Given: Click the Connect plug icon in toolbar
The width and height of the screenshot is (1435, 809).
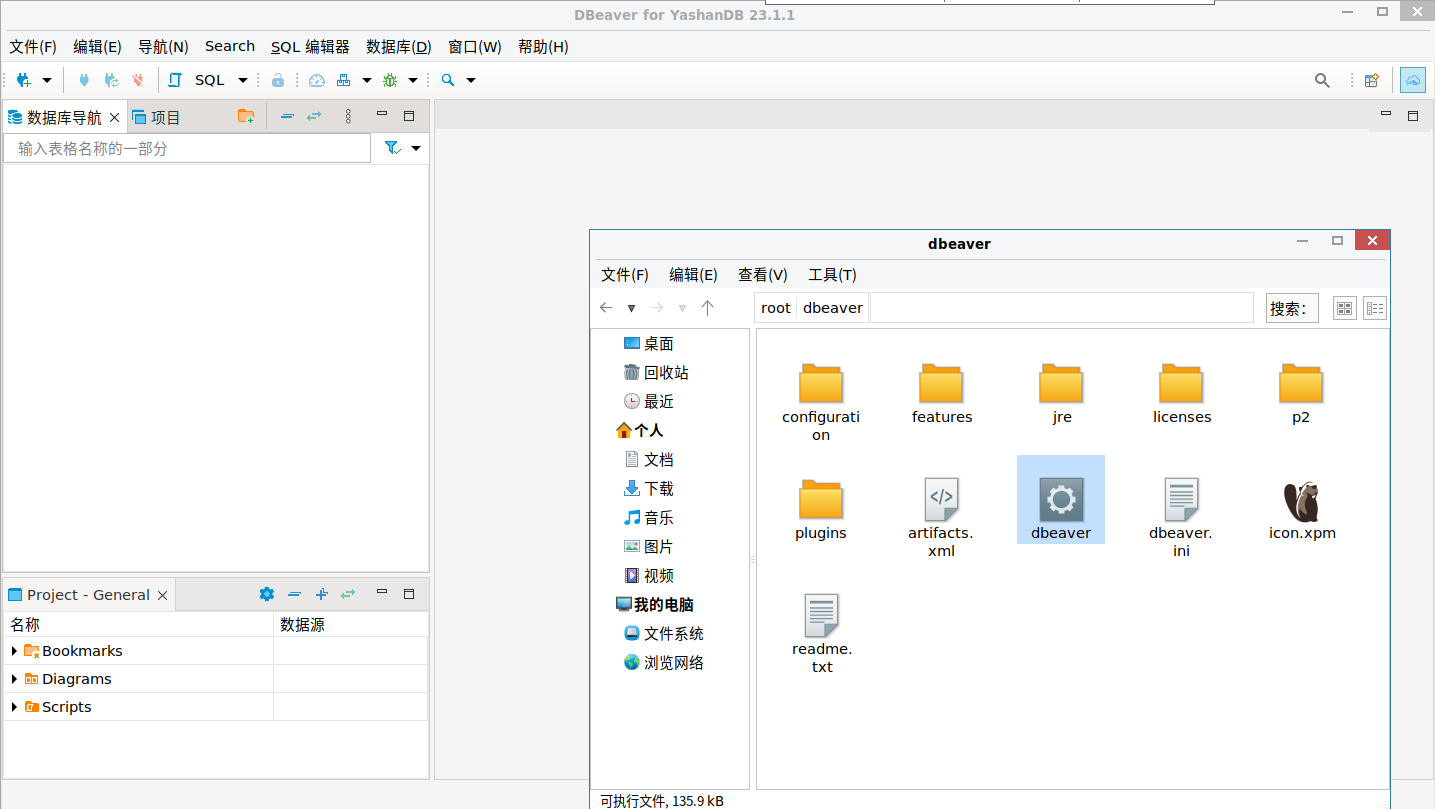Looking at the screenshot, I should tap(84, 80).
